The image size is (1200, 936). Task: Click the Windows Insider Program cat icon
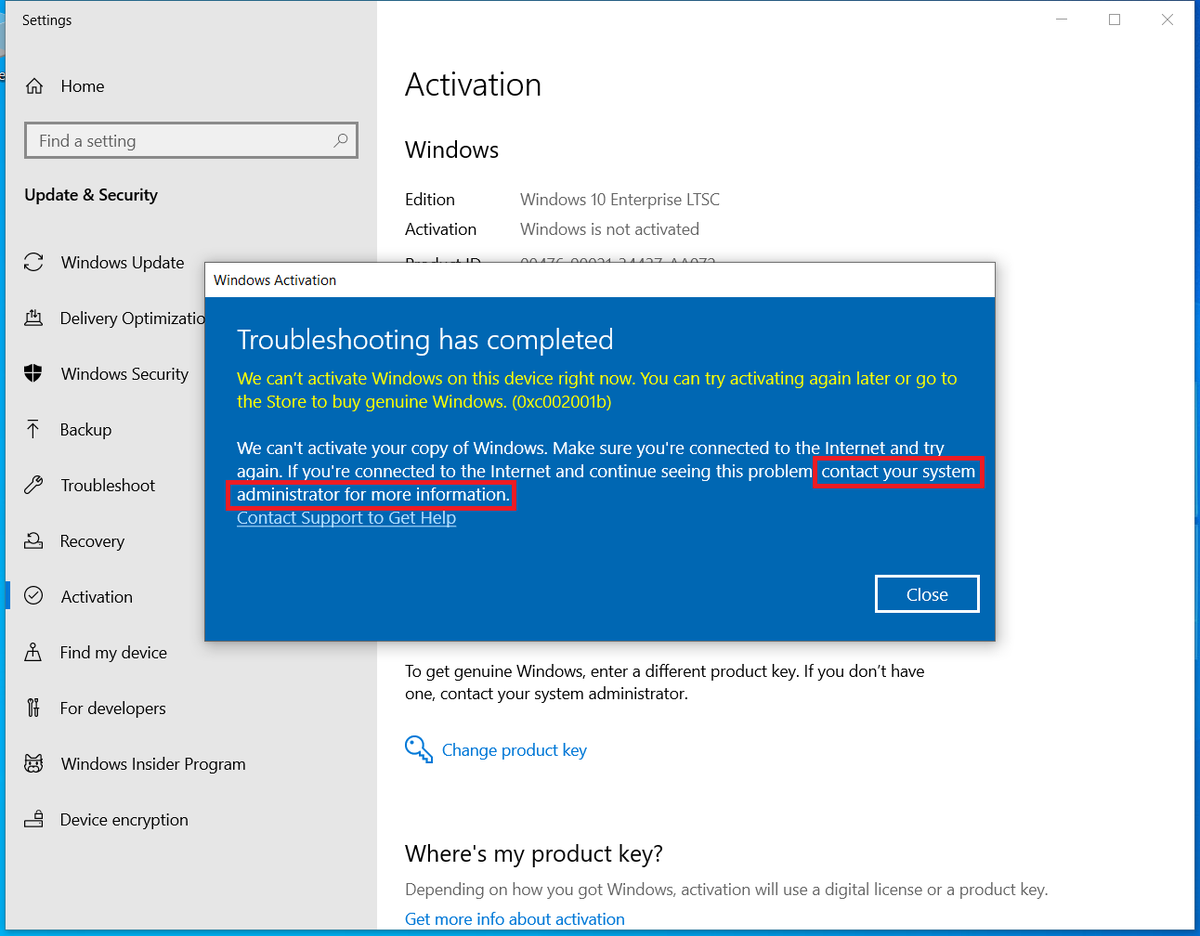[x=34, y=764]
